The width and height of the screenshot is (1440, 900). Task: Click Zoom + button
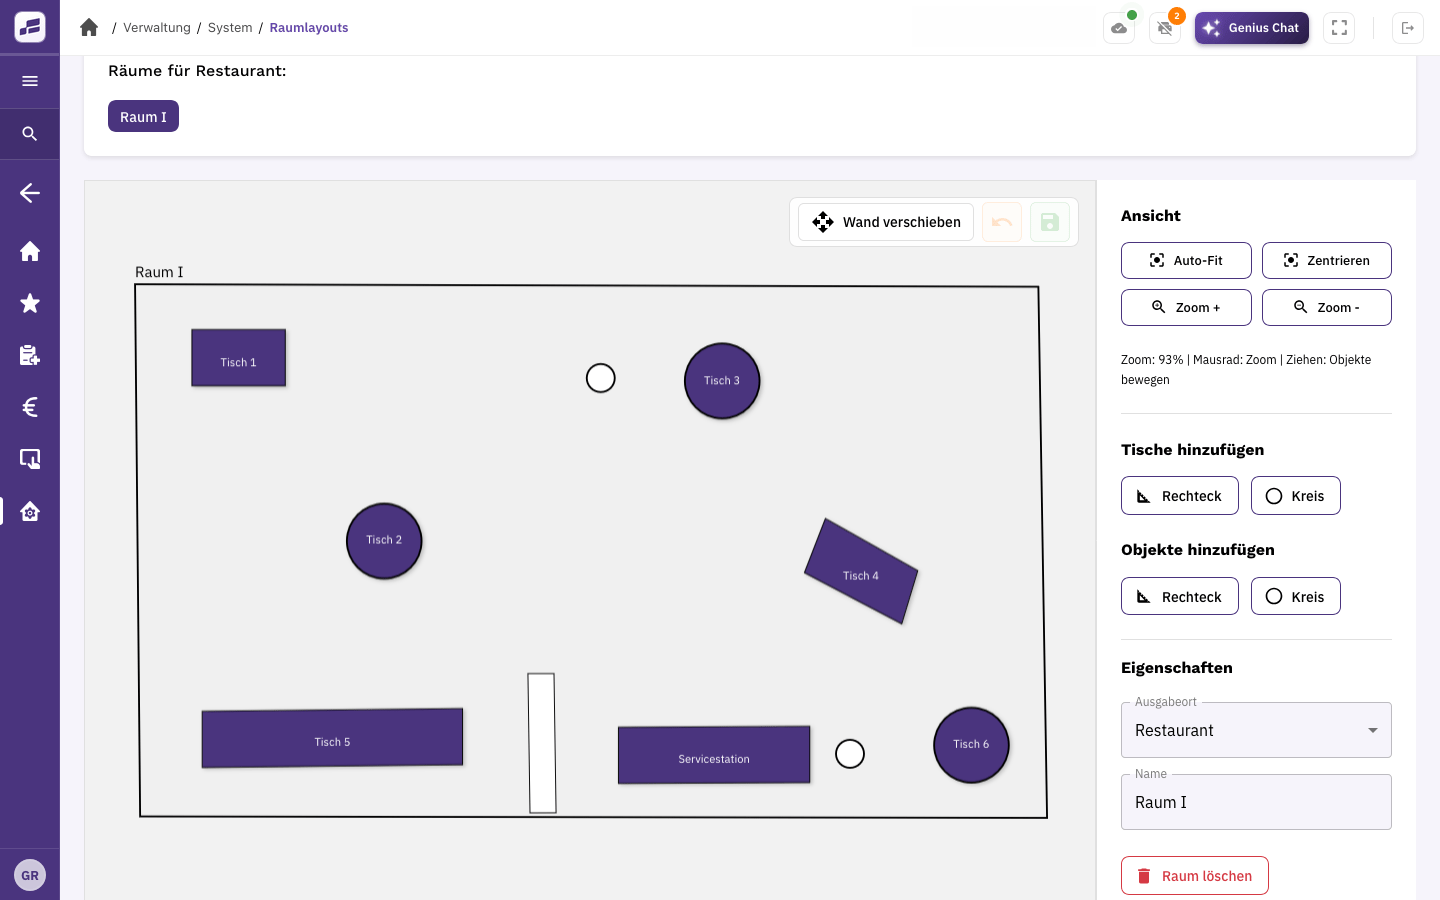(x=1186, y=307)
